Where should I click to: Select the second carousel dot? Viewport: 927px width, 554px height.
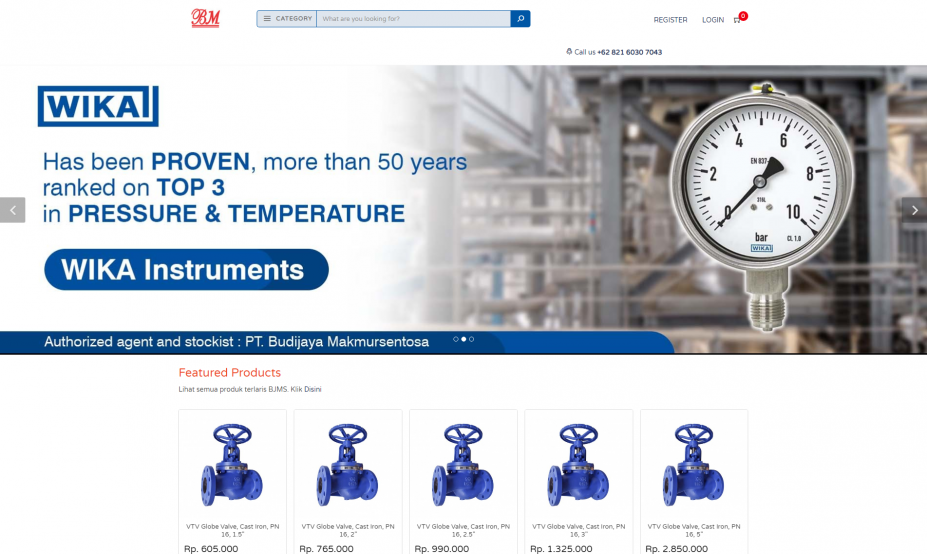pos(464,339)
